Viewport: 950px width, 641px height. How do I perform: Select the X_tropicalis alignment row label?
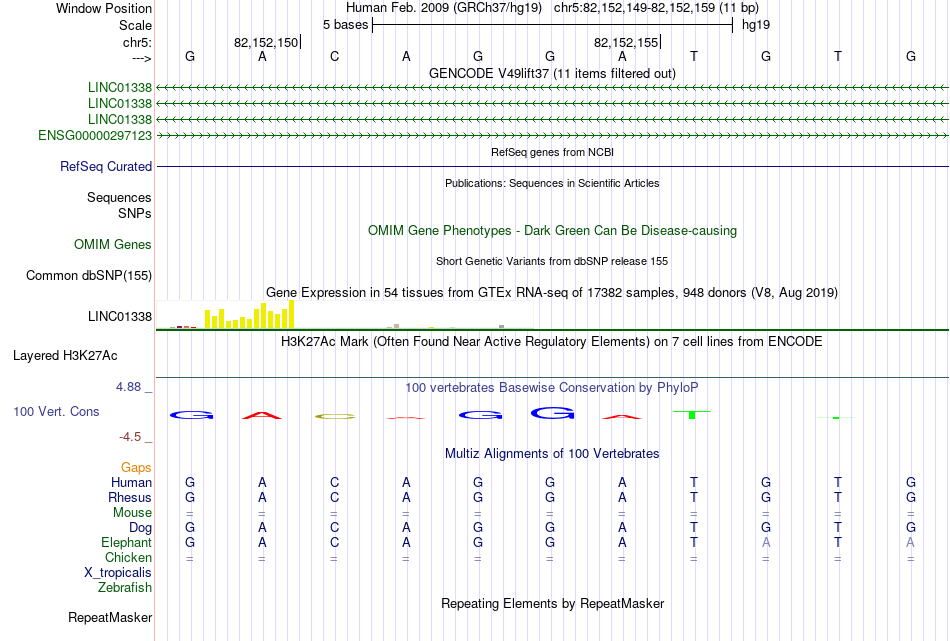[x=118, y=573]
